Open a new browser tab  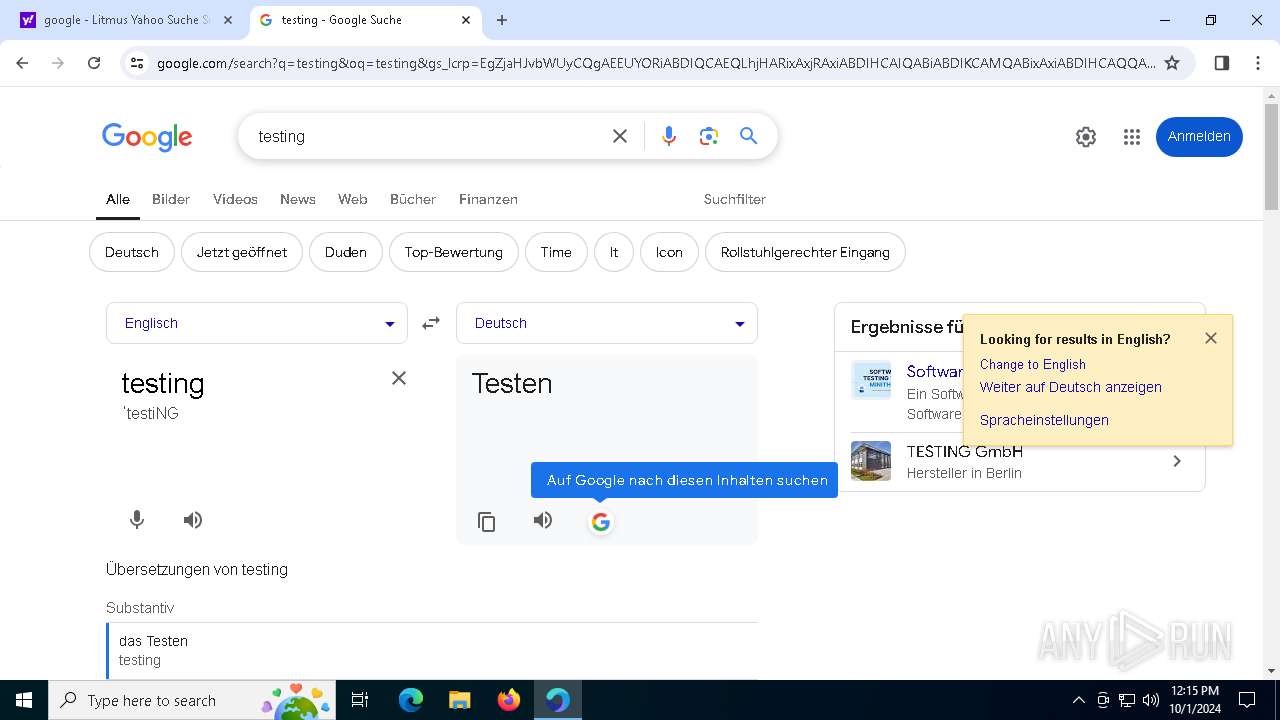[502, 20]
